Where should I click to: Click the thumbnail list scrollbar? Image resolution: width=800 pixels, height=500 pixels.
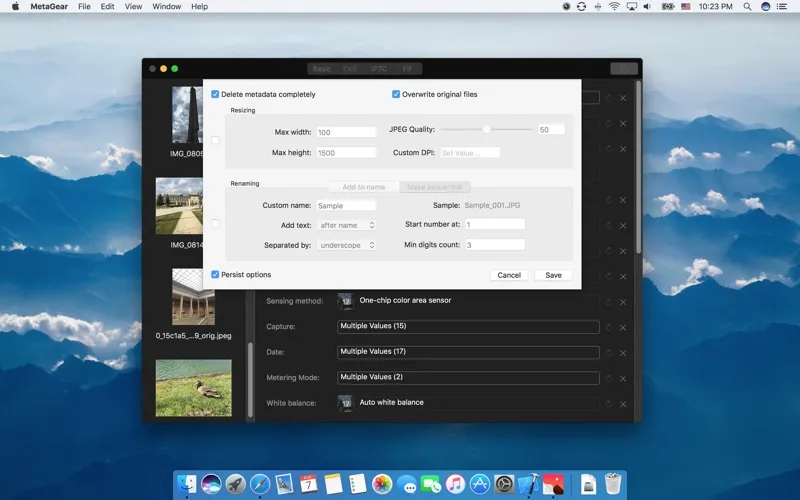pyautogui.click(x=250, y=380)
